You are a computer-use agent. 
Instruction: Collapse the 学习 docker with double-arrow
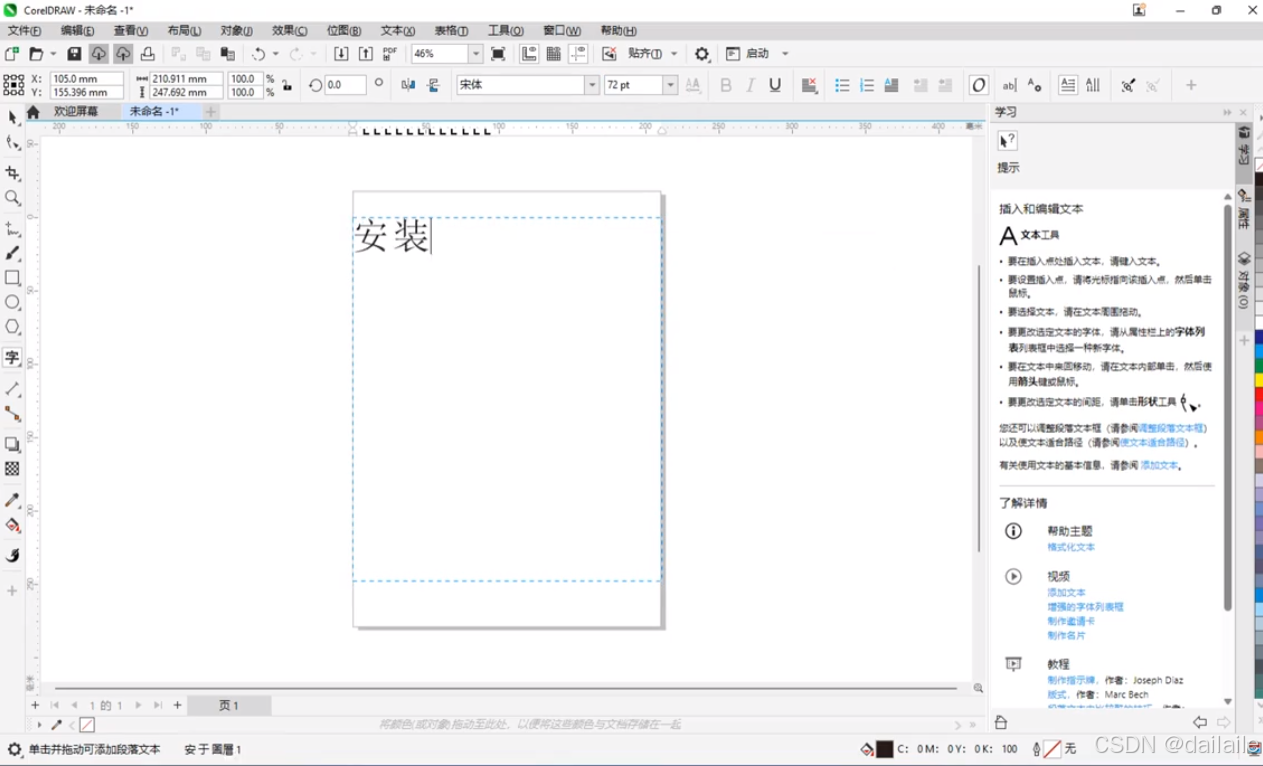(x=1227, y=112)
